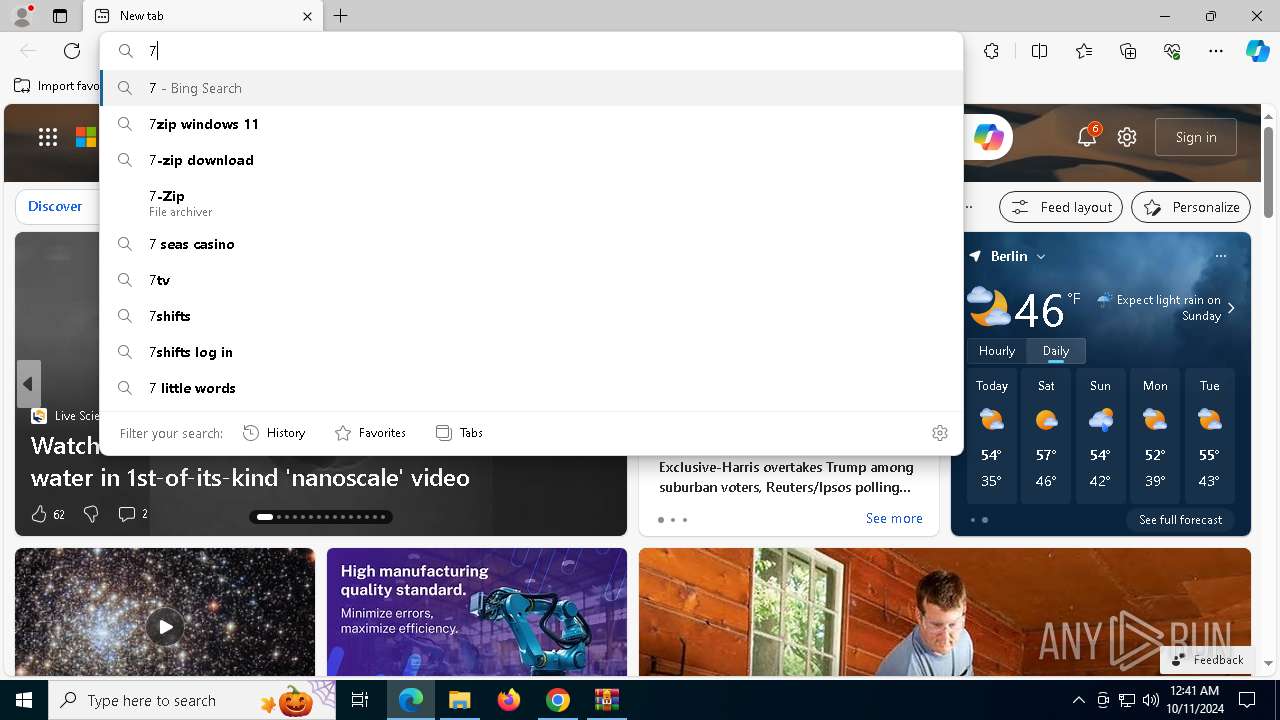Filter search by History
The image size is (1280, 720).
pyautogui.click(x=274, y=433)
